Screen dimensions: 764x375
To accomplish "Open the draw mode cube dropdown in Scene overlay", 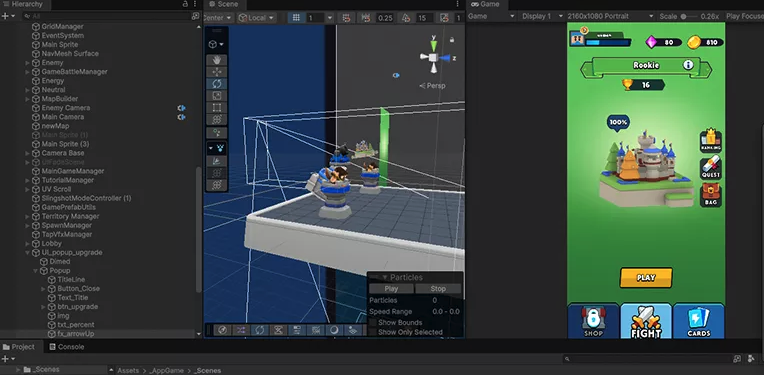I will tap(216, 44).
